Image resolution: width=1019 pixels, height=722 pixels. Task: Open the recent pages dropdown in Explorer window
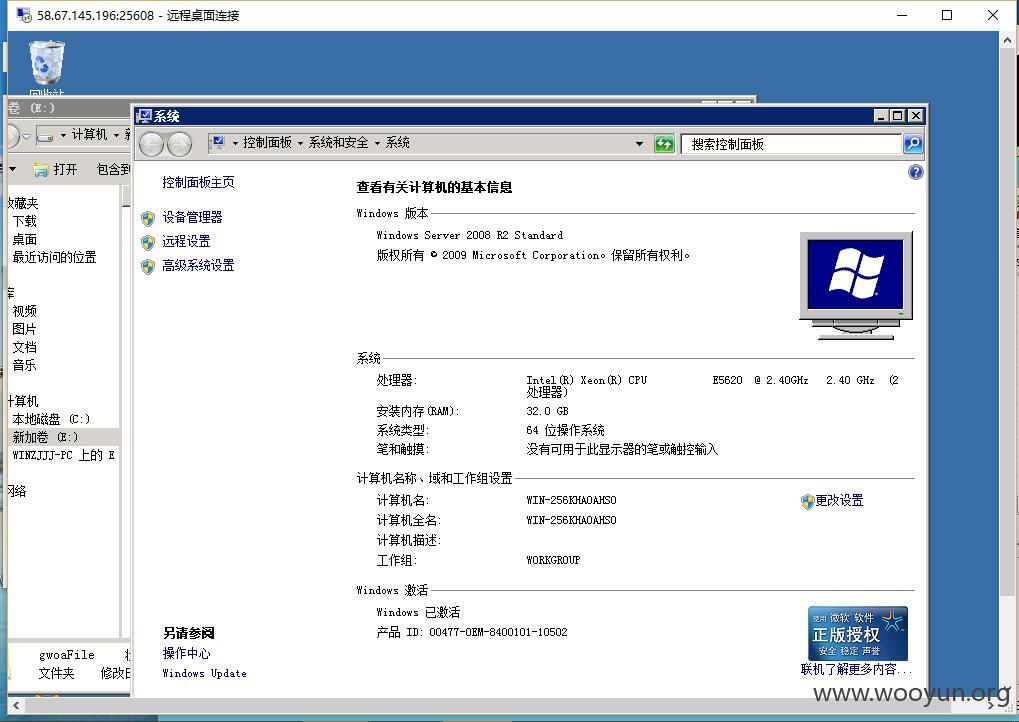click(x=26, y=136)
